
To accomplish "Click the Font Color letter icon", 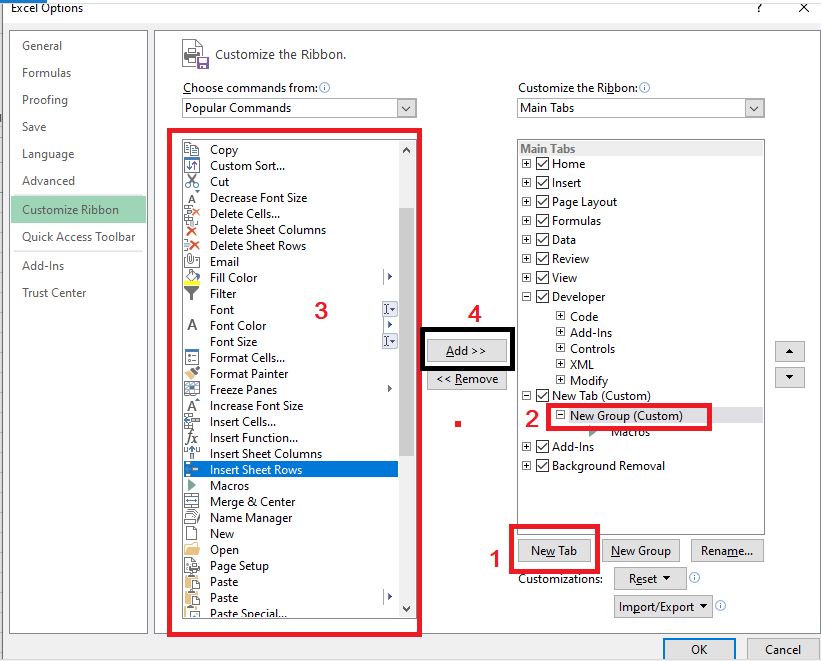I will point(192,325).
